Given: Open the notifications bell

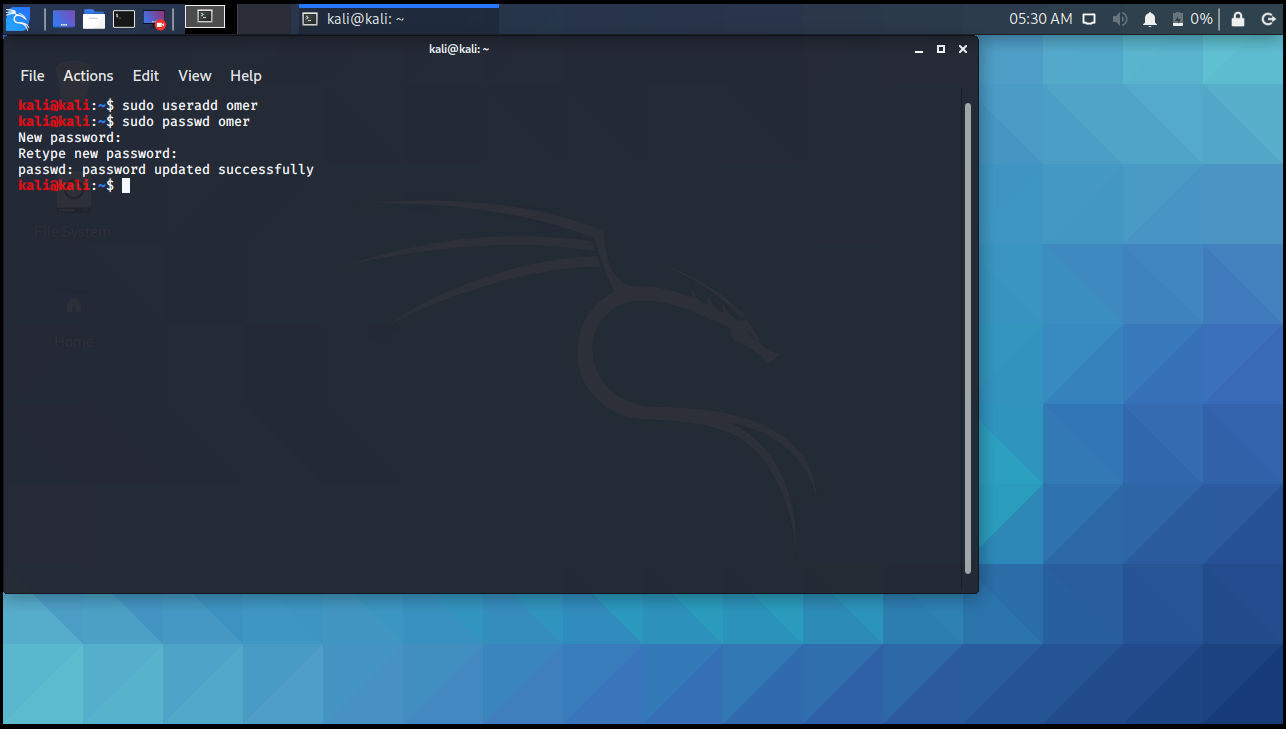Looking at the screenshot, I should [x=1150, y=19].
